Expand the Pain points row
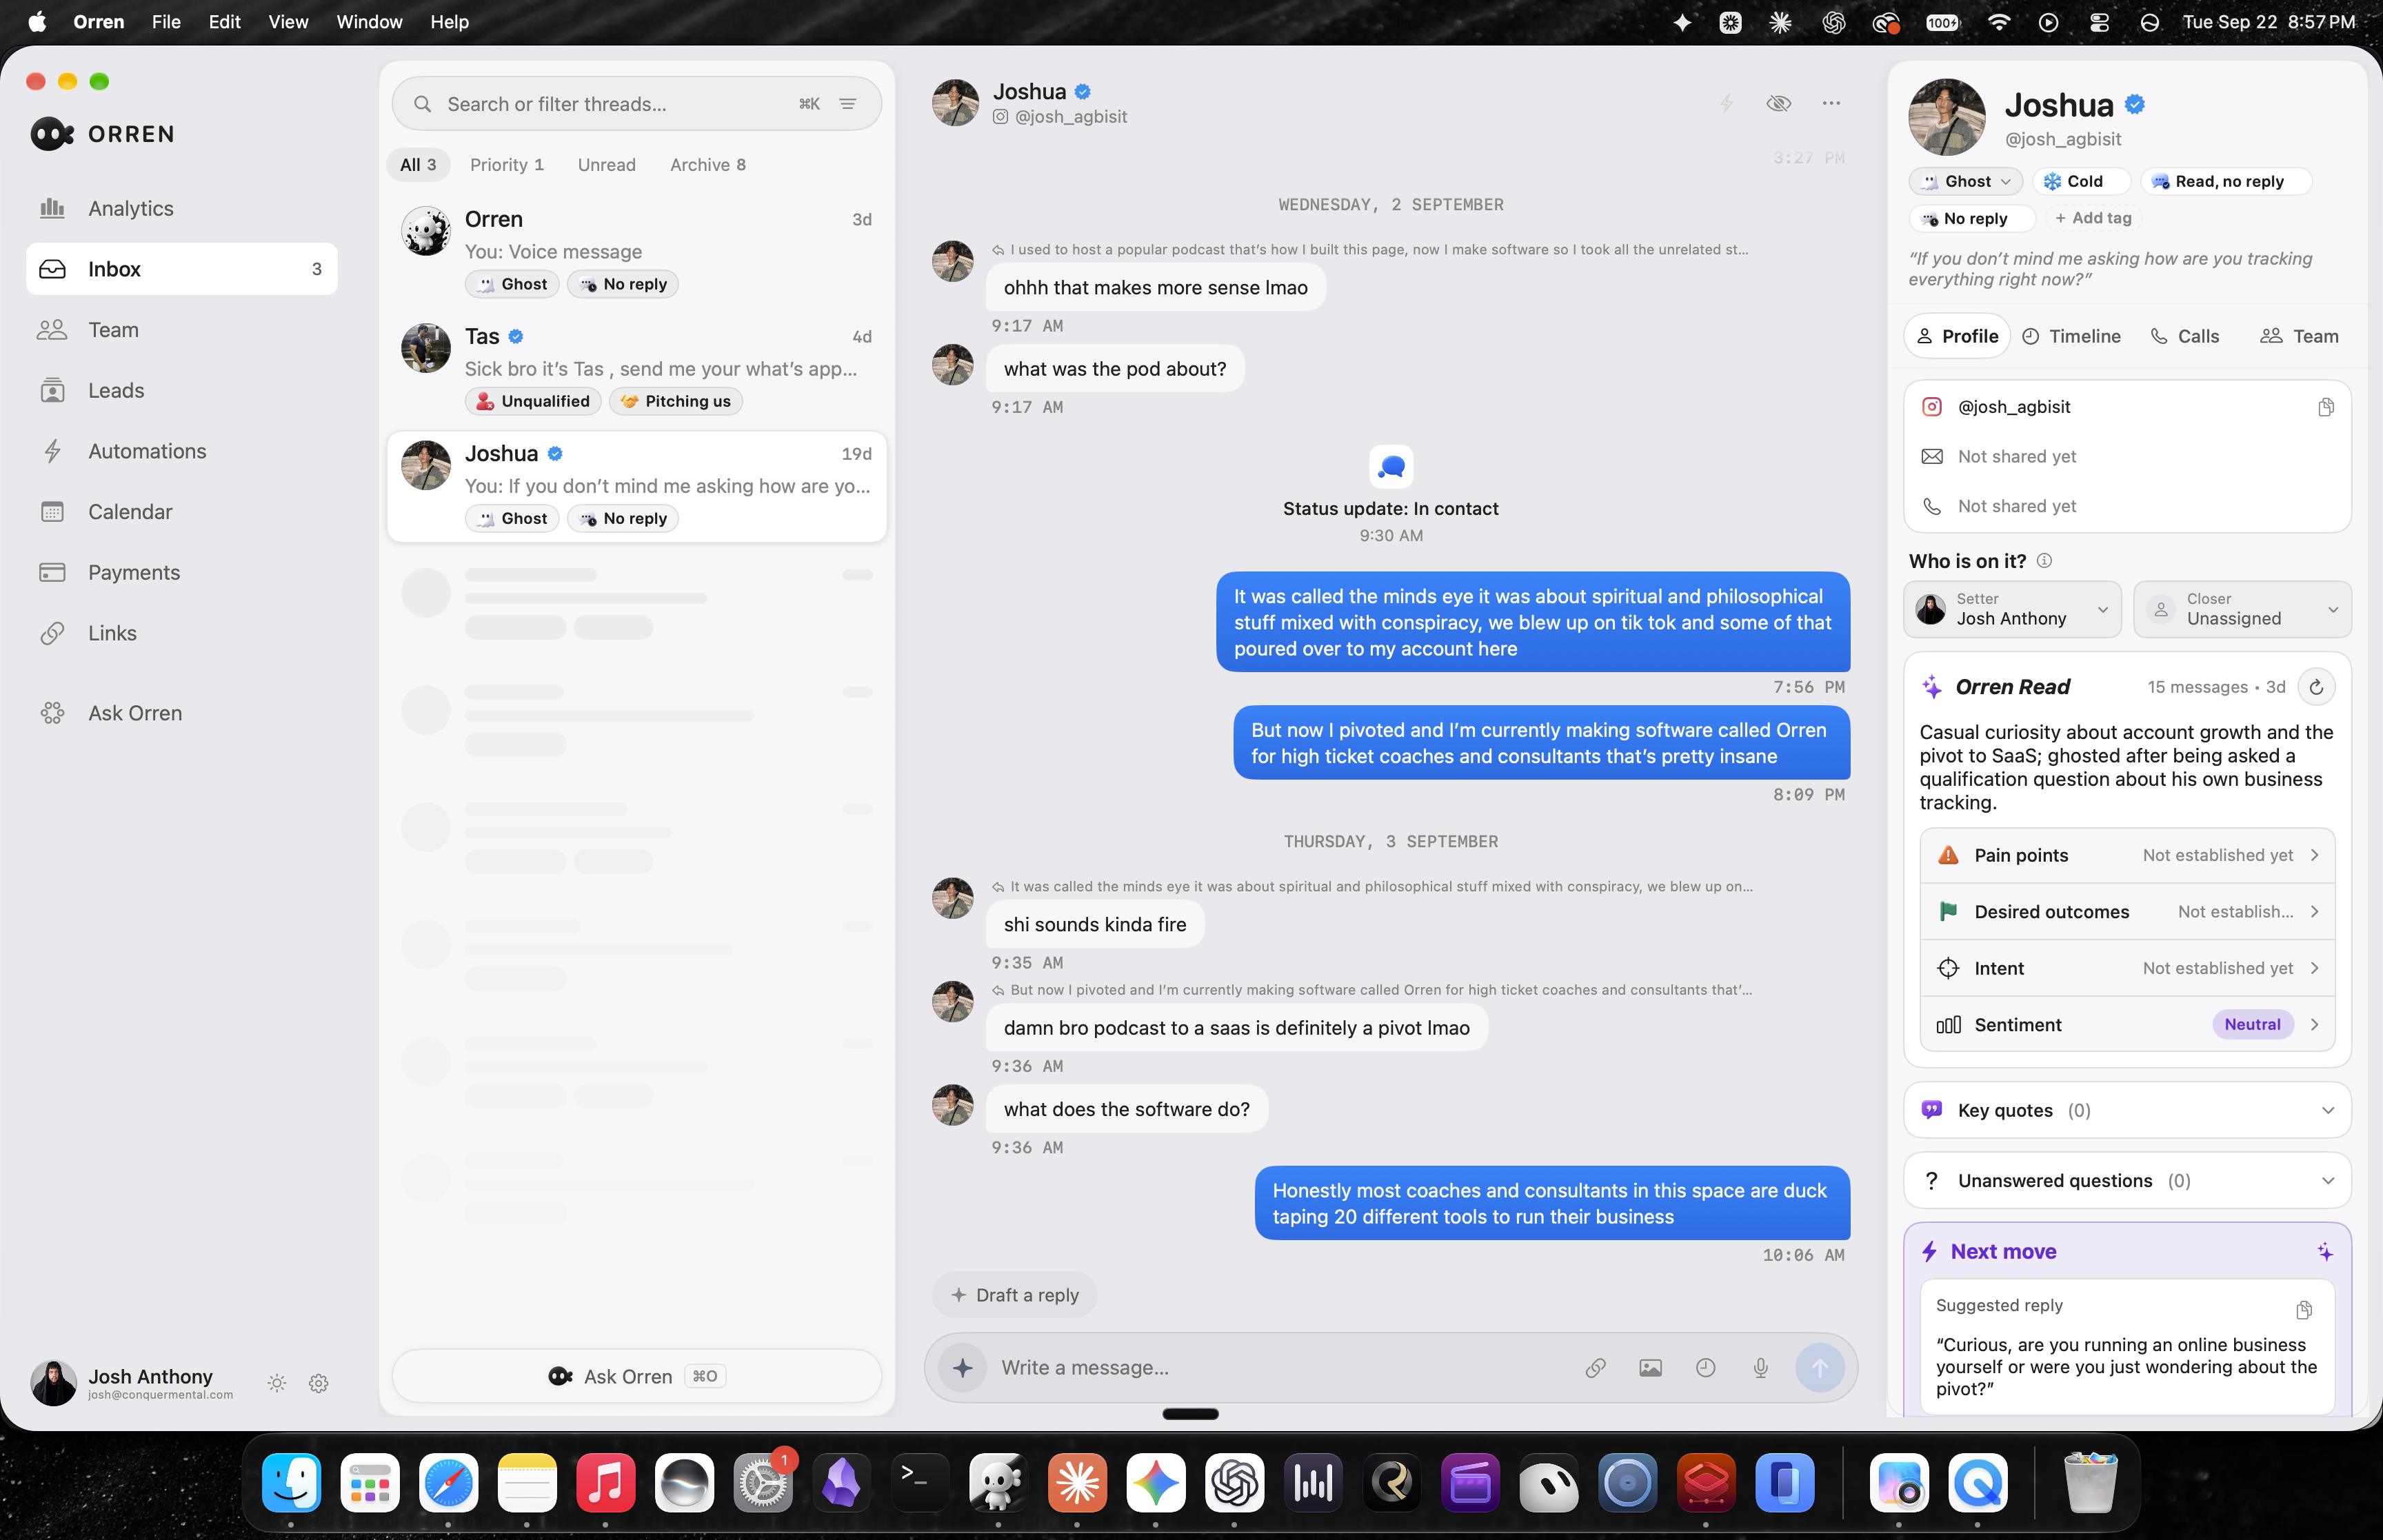 2127,855
